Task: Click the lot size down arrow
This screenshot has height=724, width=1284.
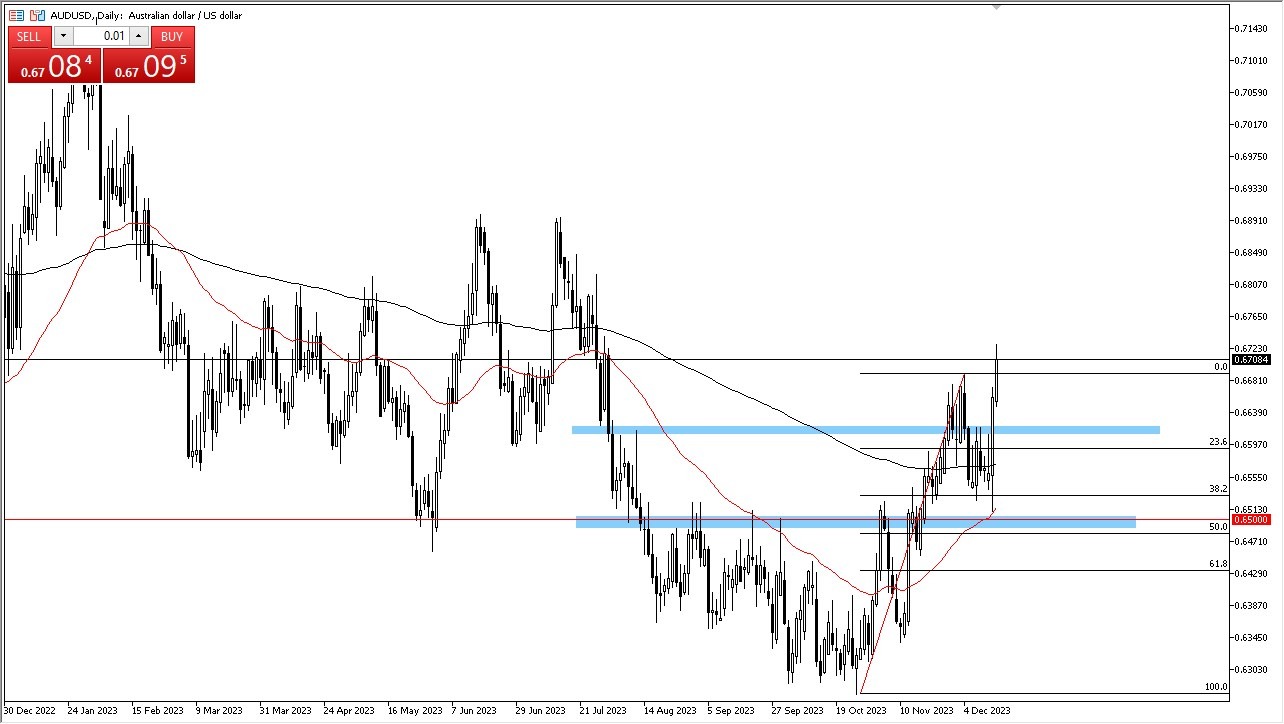Action: [63, 37]
